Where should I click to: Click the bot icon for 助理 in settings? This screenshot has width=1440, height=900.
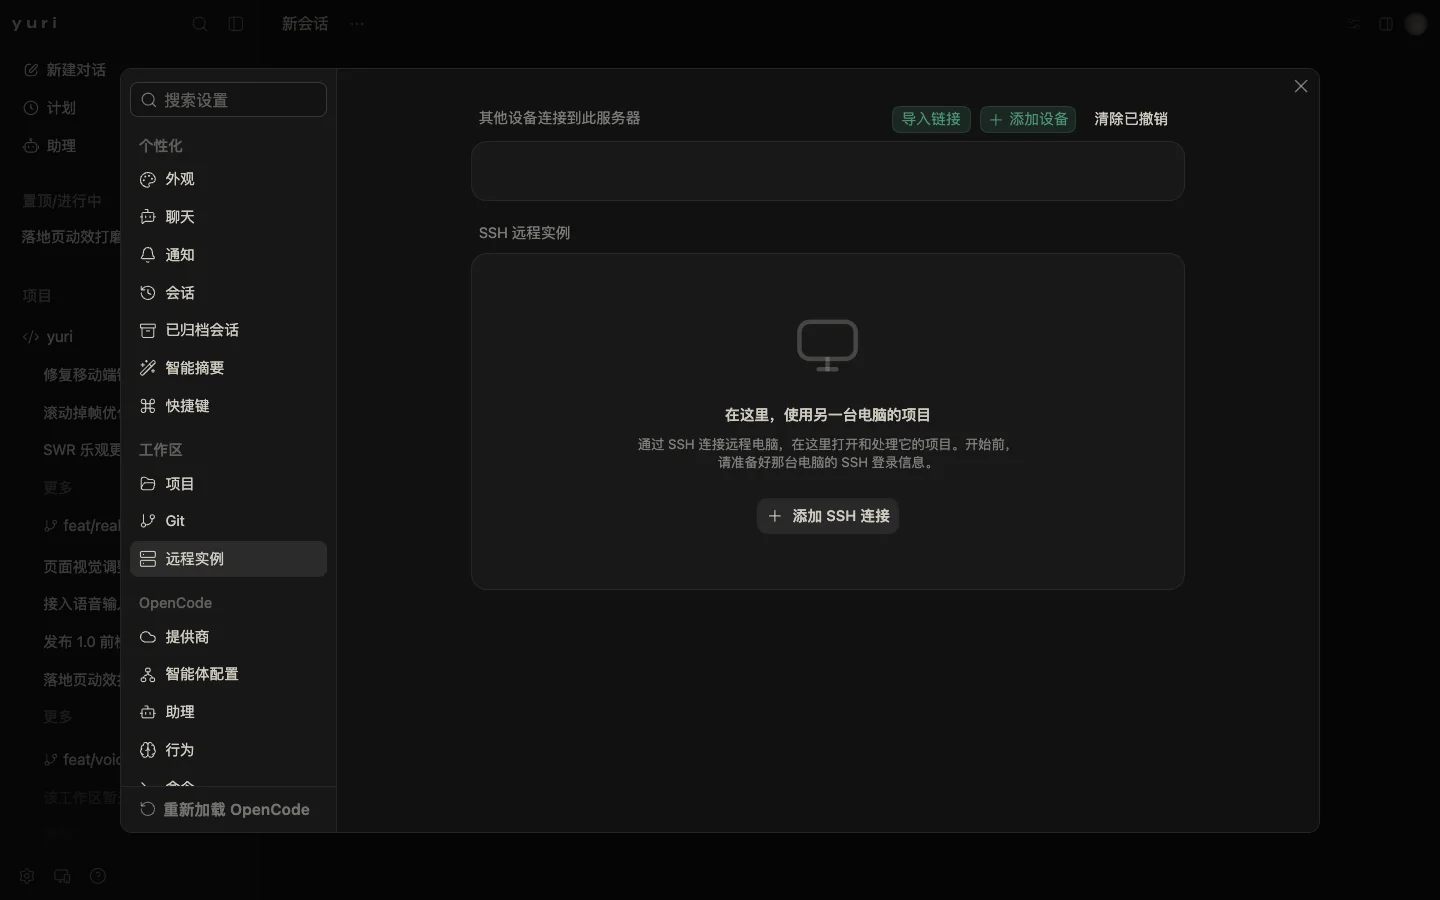point(148,712)
